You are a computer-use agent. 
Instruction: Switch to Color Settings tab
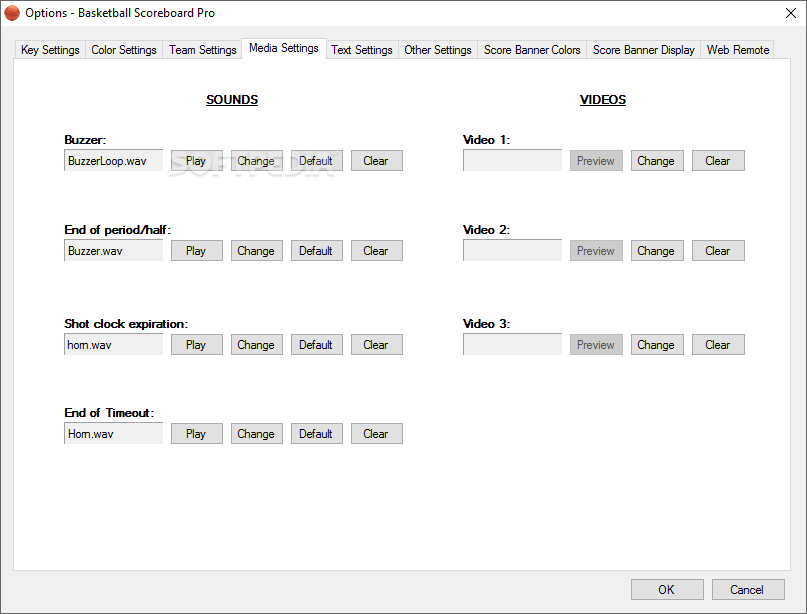click(124, 50)
